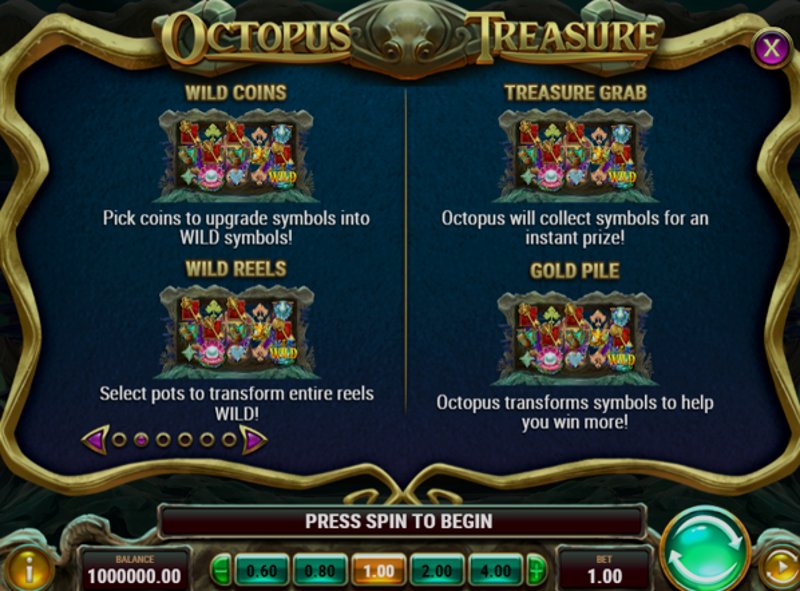This screenshot has height=591, width=800.
Task: Set the bet to 4.00
Action: pyautogui.click(x=496, y=570)
